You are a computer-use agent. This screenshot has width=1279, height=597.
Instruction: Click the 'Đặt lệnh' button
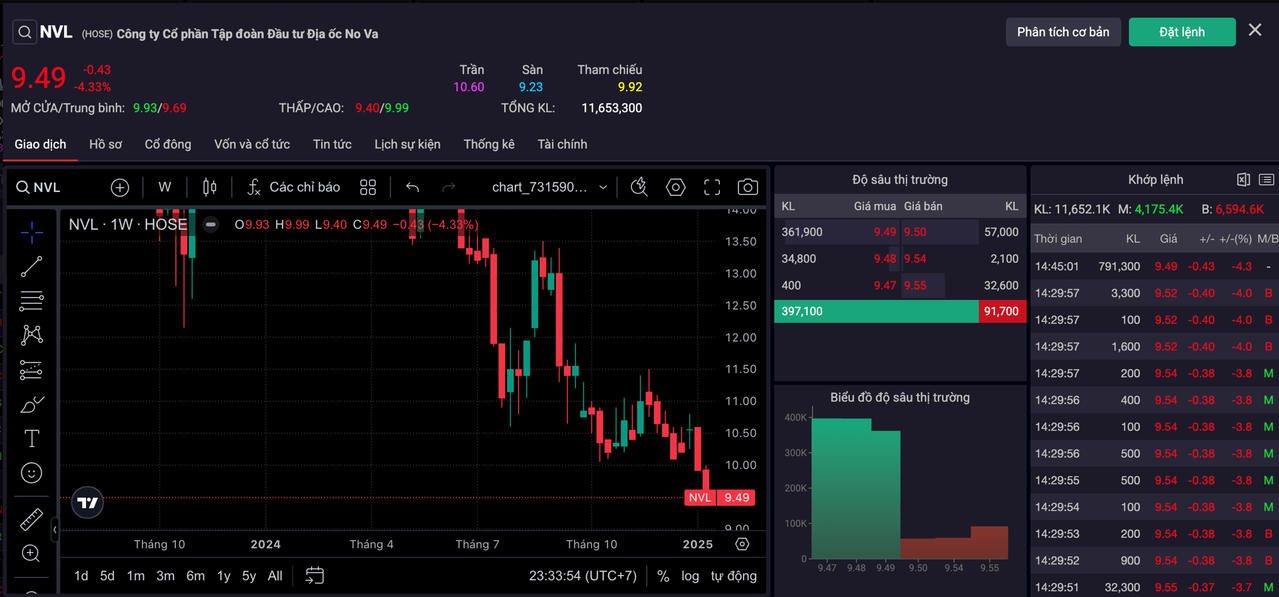click(1181, 32)
